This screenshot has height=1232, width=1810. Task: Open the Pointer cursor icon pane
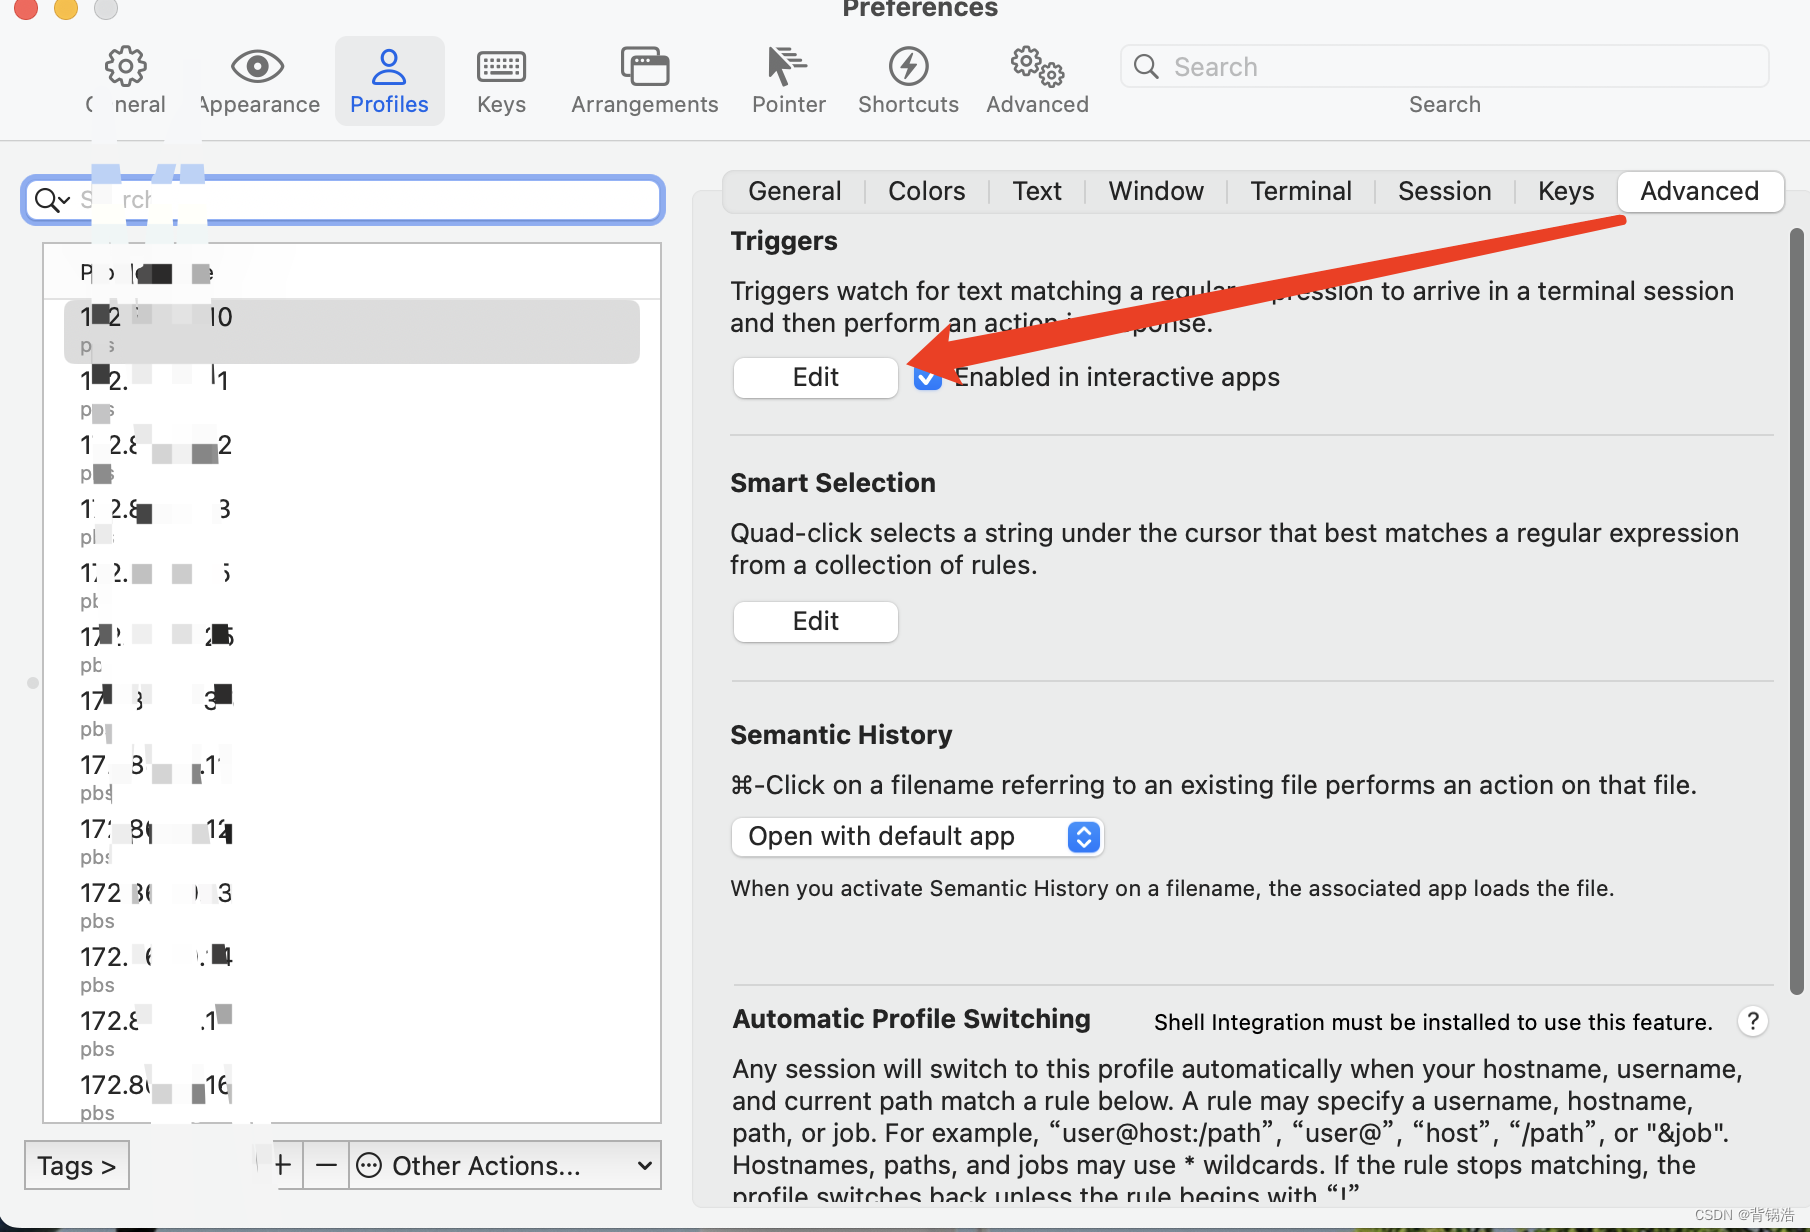pyautogui.click(x=788, y=67)
